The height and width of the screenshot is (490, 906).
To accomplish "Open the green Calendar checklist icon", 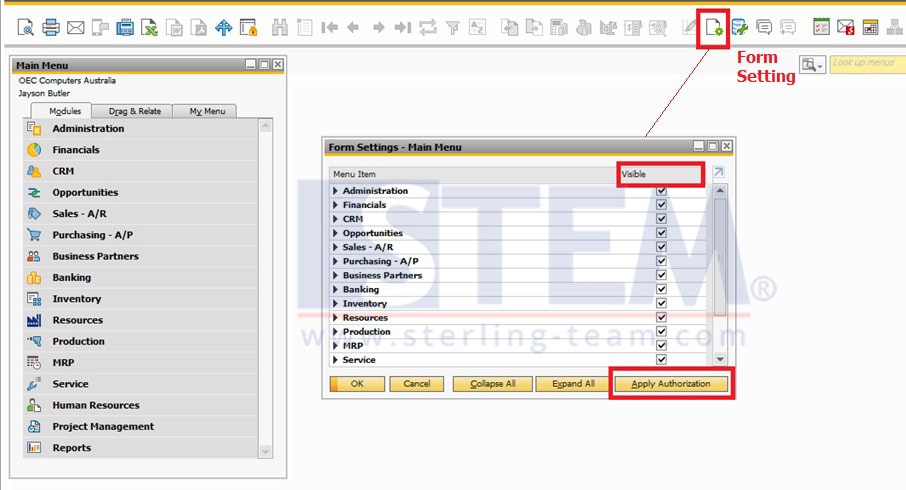I will (x=821, y=27).
